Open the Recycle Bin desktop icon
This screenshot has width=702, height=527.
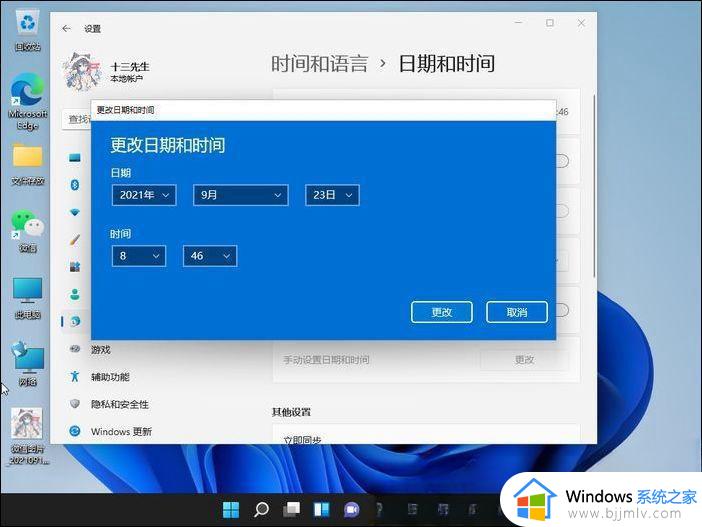tap(27, 30)
